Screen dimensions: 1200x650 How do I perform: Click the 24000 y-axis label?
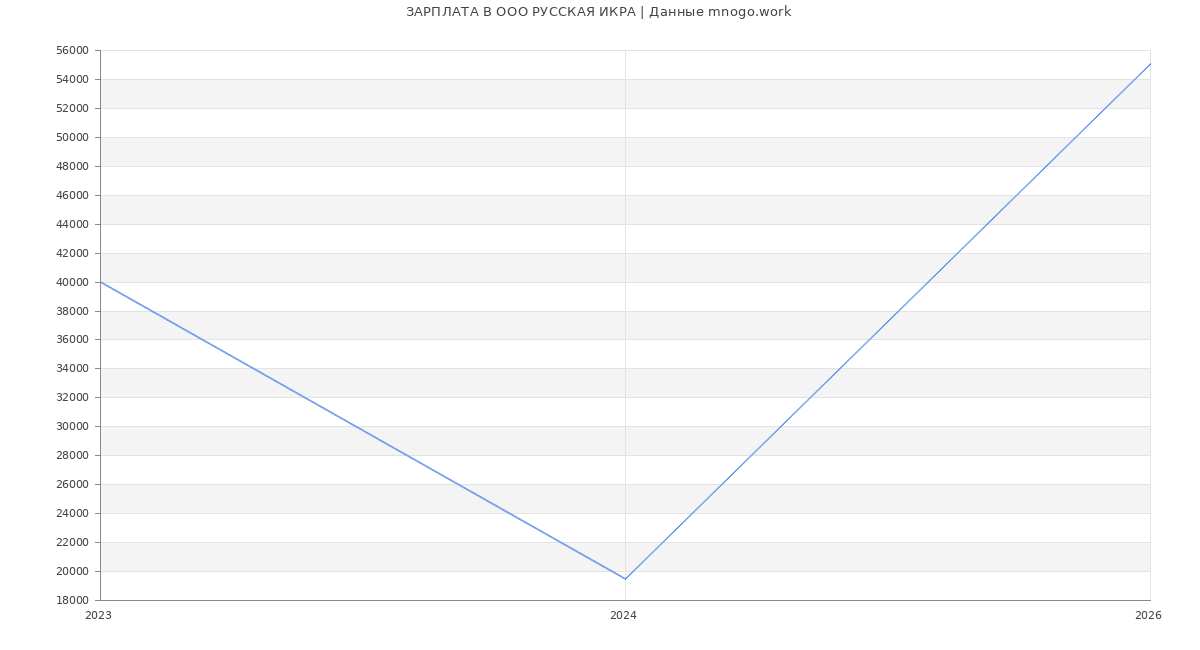pyautogui.click(x=73, y=514)
